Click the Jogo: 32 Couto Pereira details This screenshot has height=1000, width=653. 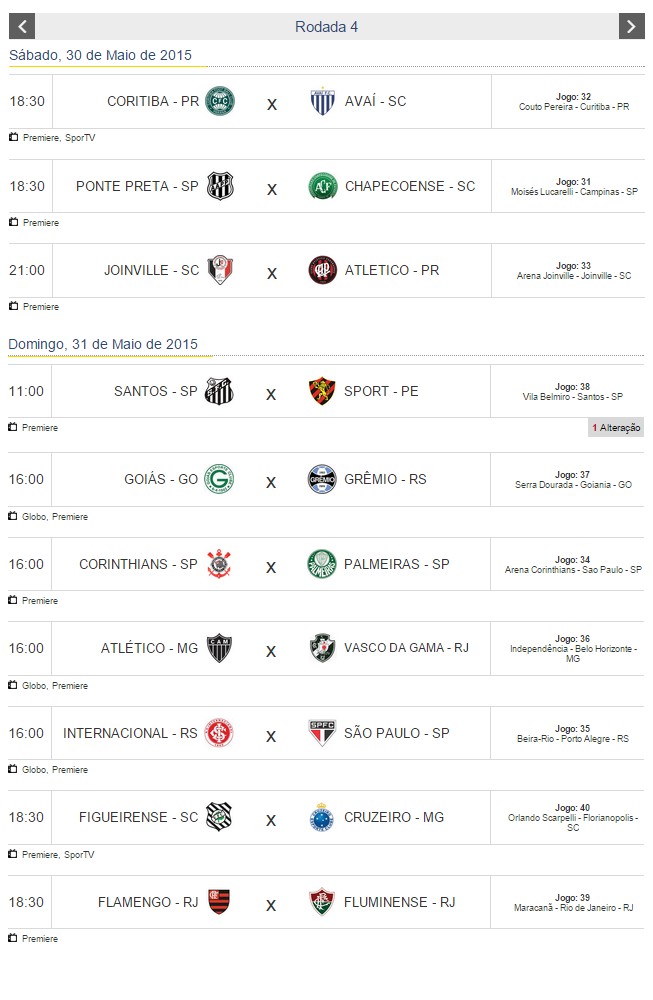[x=573, y=102]
